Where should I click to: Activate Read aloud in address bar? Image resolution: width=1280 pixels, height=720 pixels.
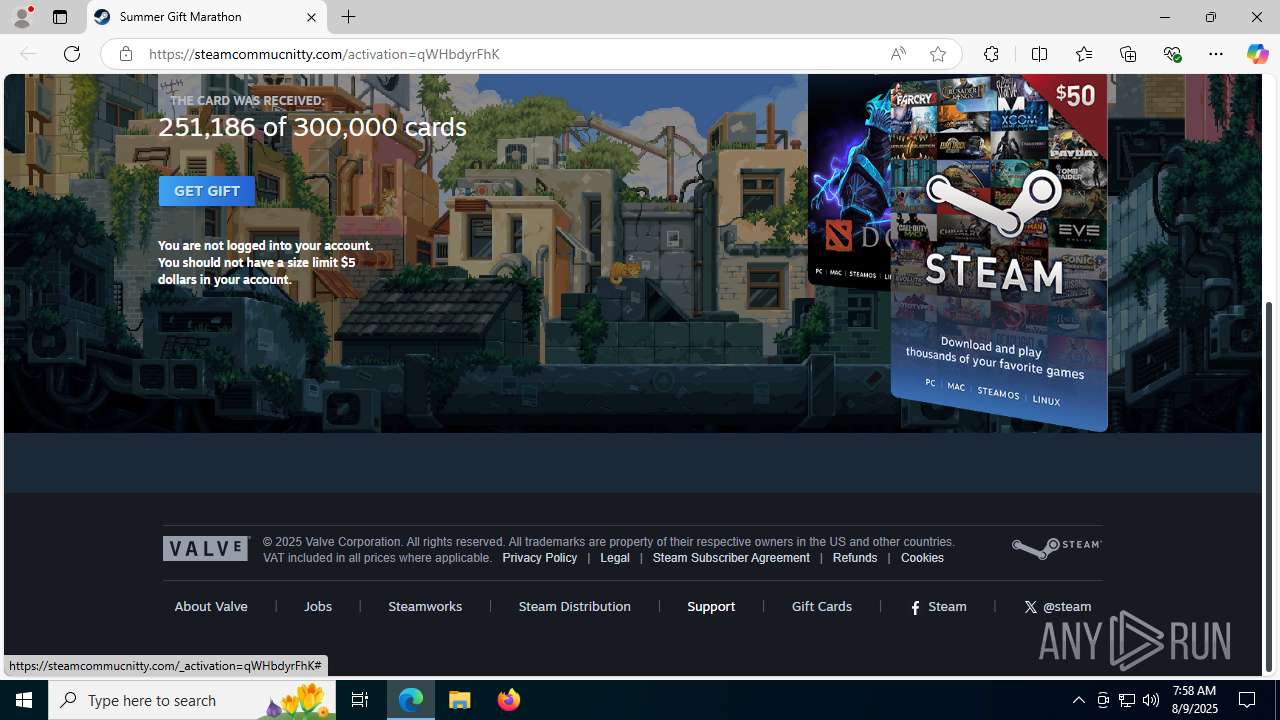tap(898, 54)
